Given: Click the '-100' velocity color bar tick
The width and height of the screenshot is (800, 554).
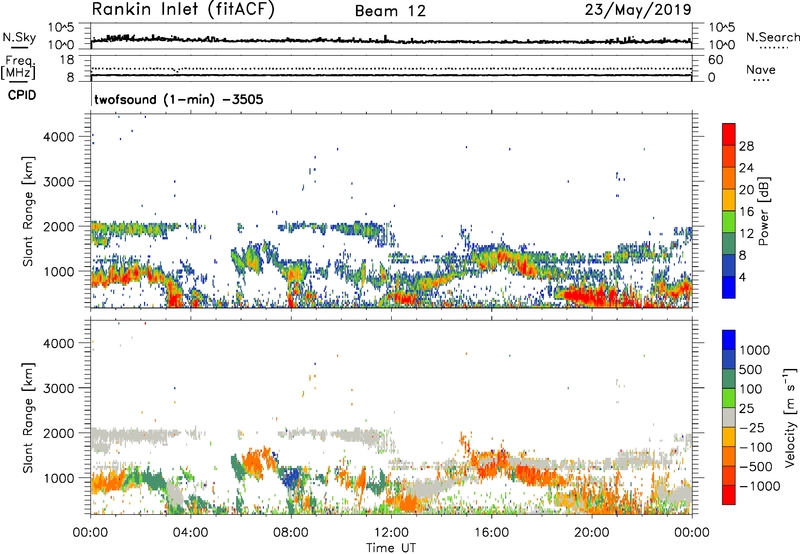Looking at the screenshot, I should click(x=755, y=447).
